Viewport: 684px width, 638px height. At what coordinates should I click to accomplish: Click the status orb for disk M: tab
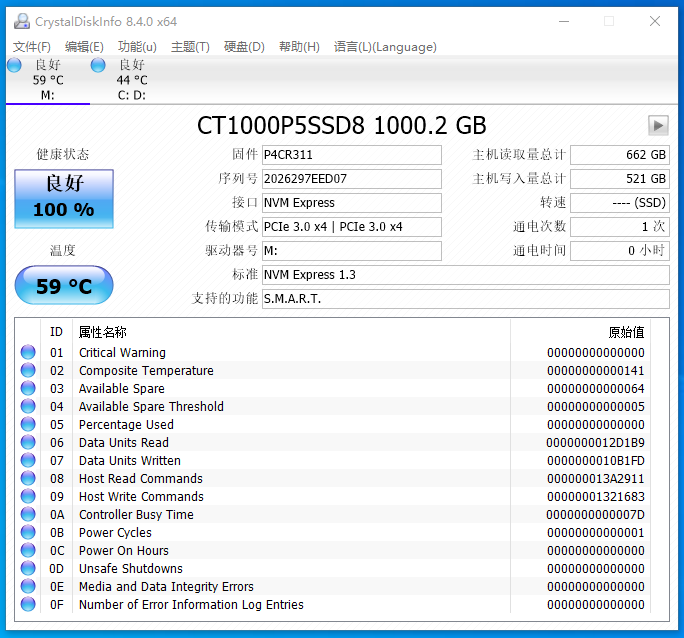point(14,65)
